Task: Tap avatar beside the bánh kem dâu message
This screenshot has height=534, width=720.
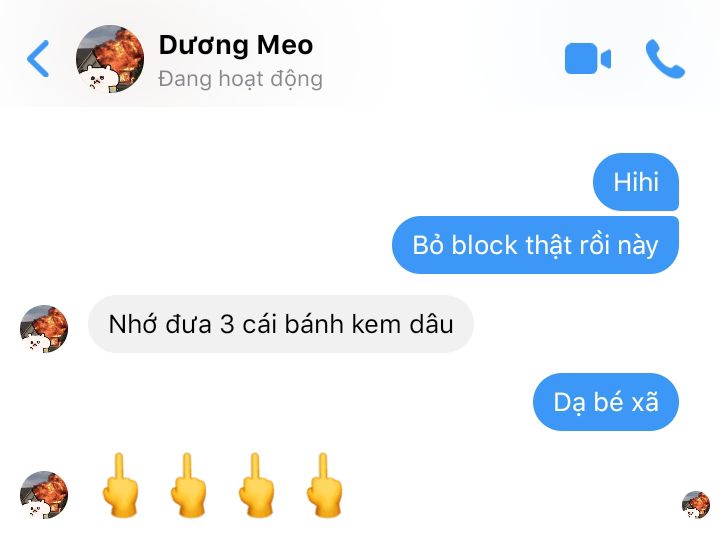Action: [x=44, y=329]
